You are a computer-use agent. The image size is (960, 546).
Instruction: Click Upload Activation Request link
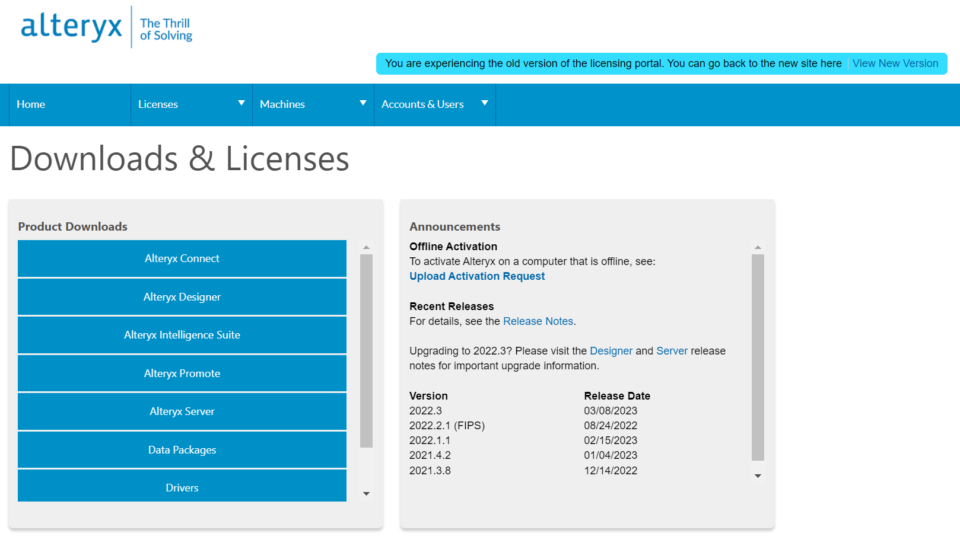(477, 276)
